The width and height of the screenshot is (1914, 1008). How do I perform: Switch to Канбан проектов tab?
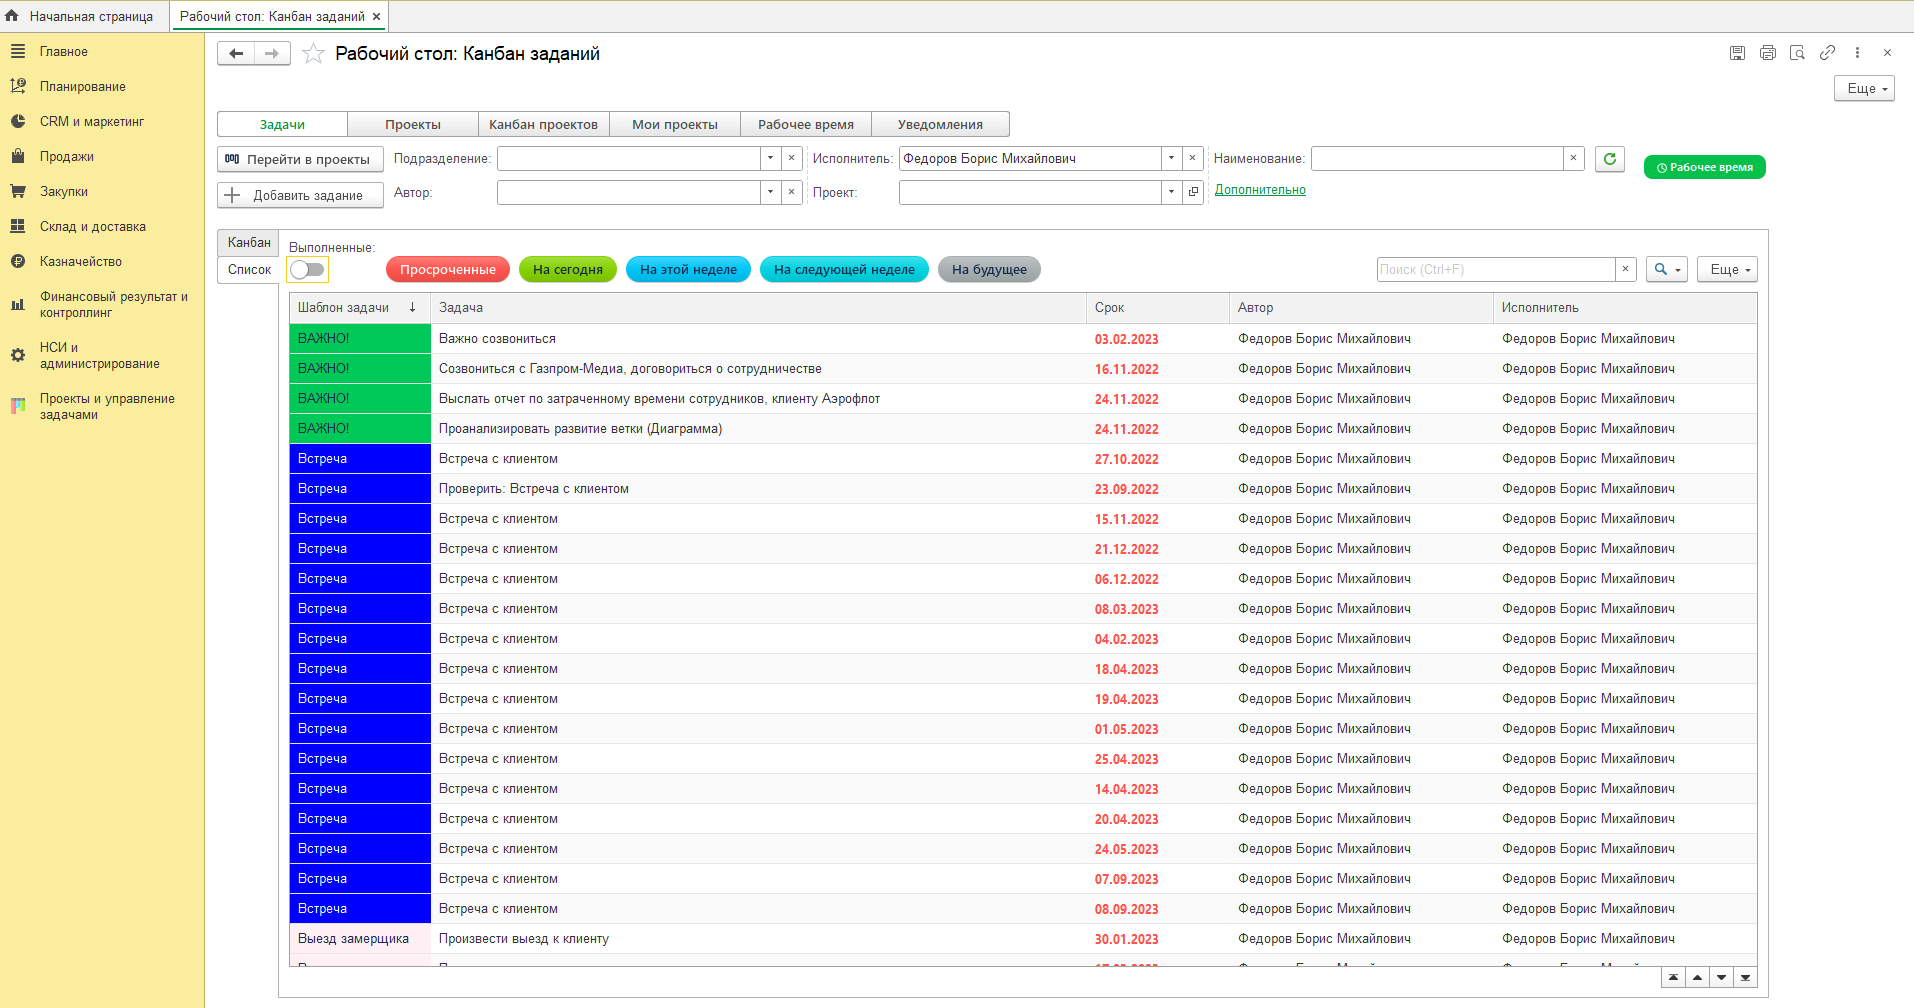(x=543, y=124)
